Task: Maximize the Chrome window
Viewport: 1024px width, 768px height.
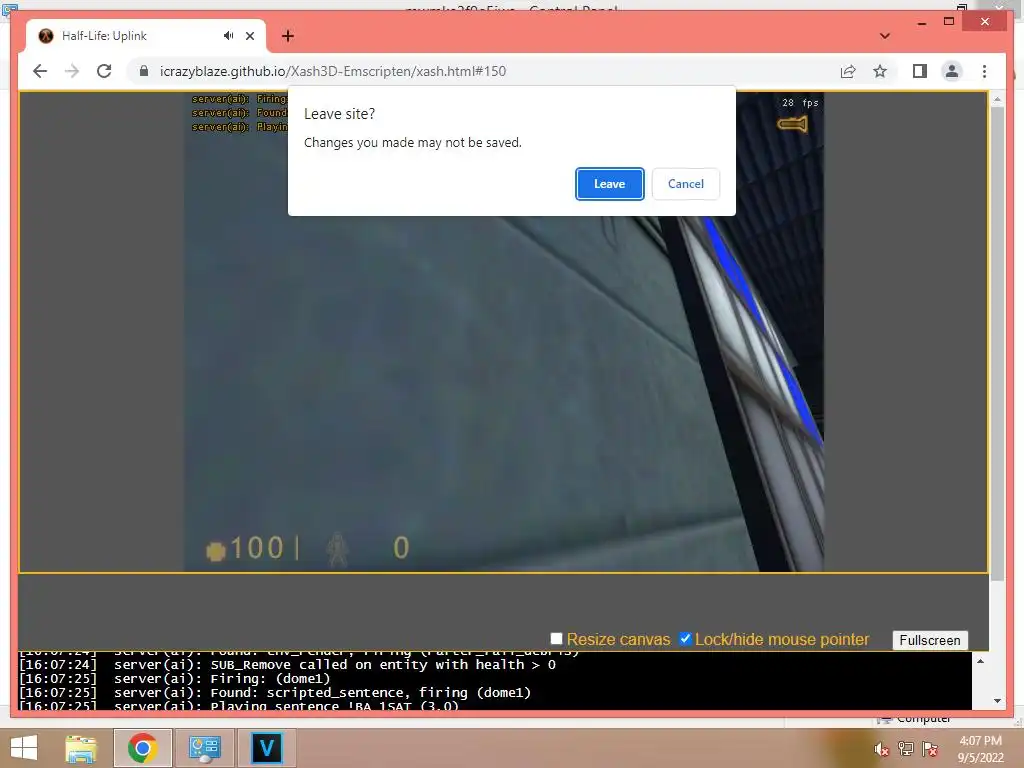Action: pos(949,22)
